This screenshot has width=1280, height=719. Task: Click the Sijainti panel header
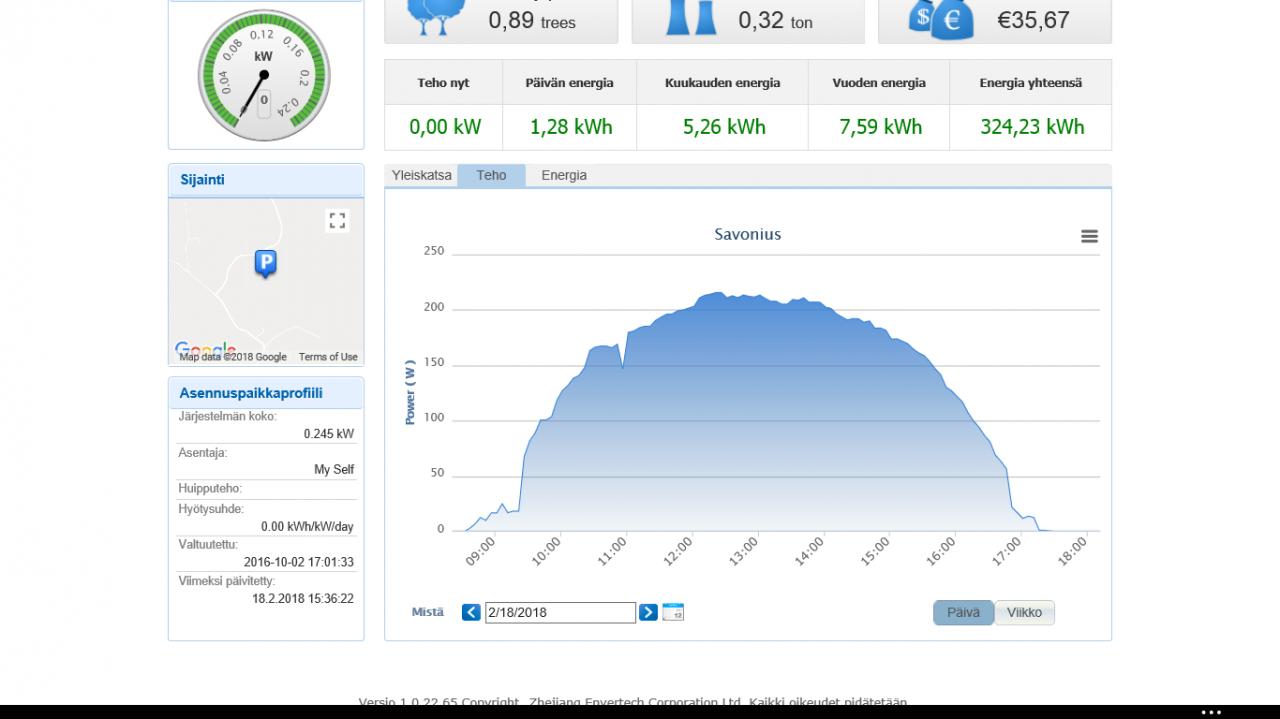tap(266, 180)
